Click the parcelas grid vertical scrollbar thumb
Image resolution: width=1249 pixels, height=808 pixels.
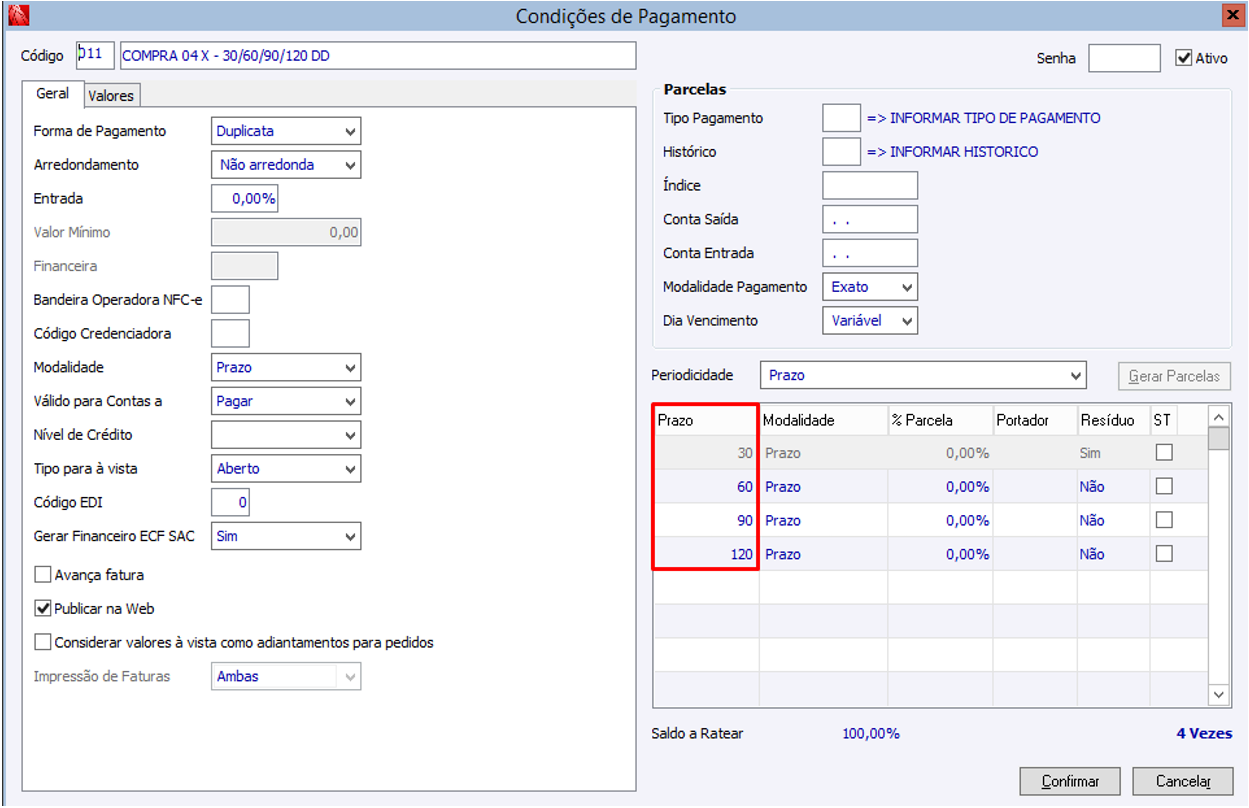click(1218, 439)
